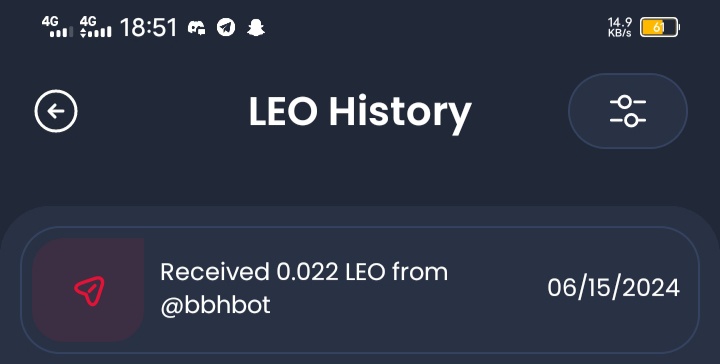
Task: Tap the Telegram notification icon
Action: [226, 28]
